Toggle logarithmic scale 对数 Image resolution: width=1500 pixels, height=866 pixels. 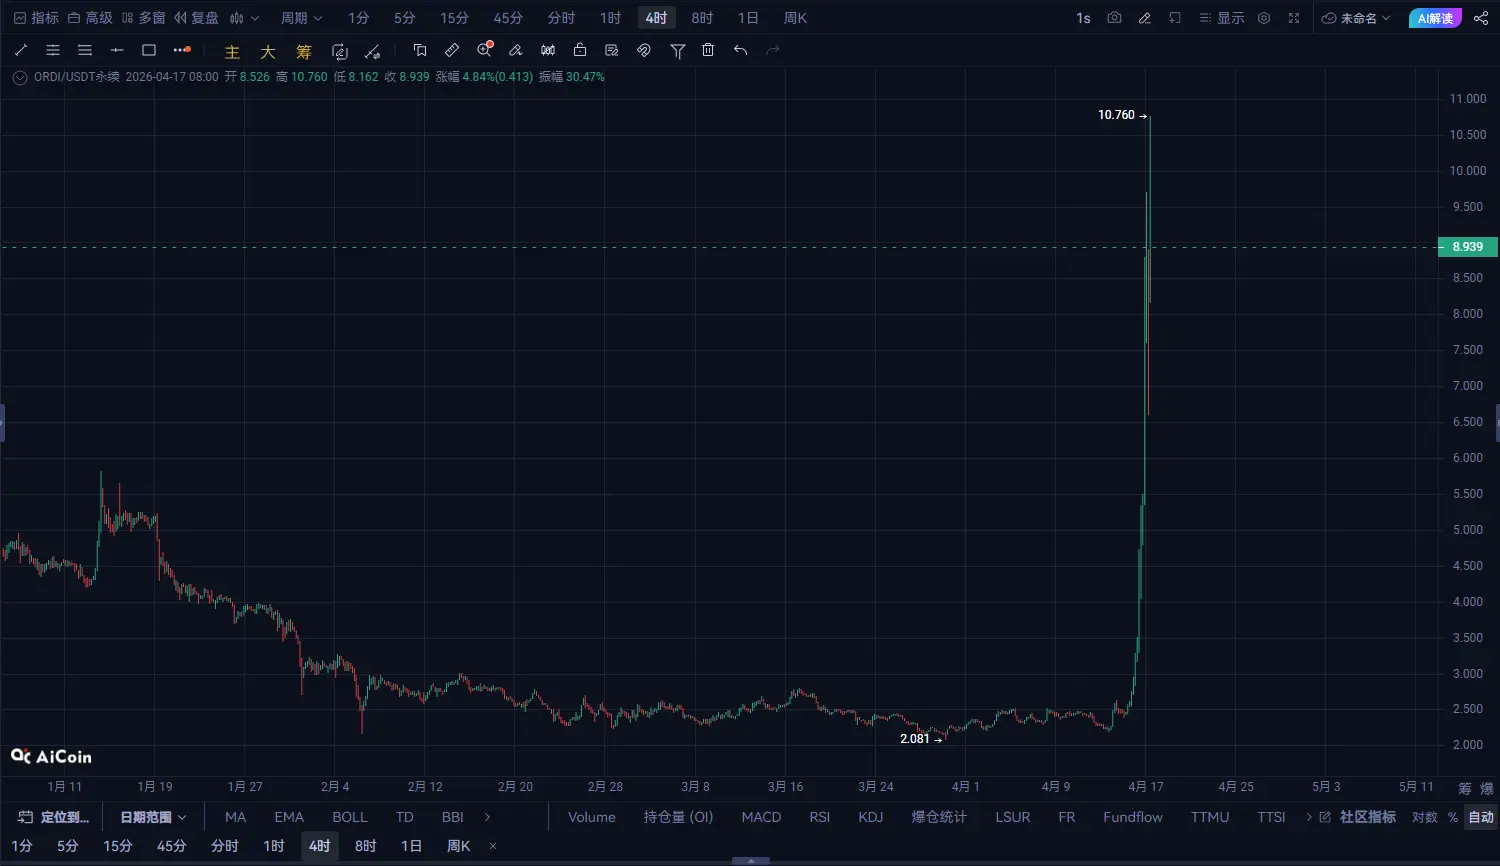[x=1425, y=817]
